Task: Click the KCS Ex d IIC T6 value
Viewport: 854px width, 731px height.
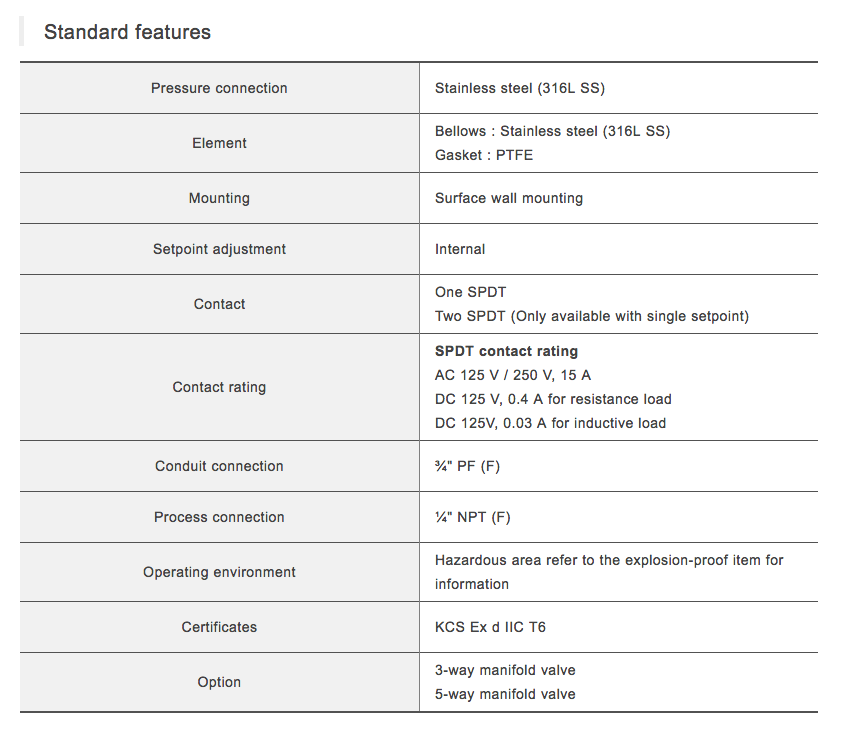Action: 490,627
